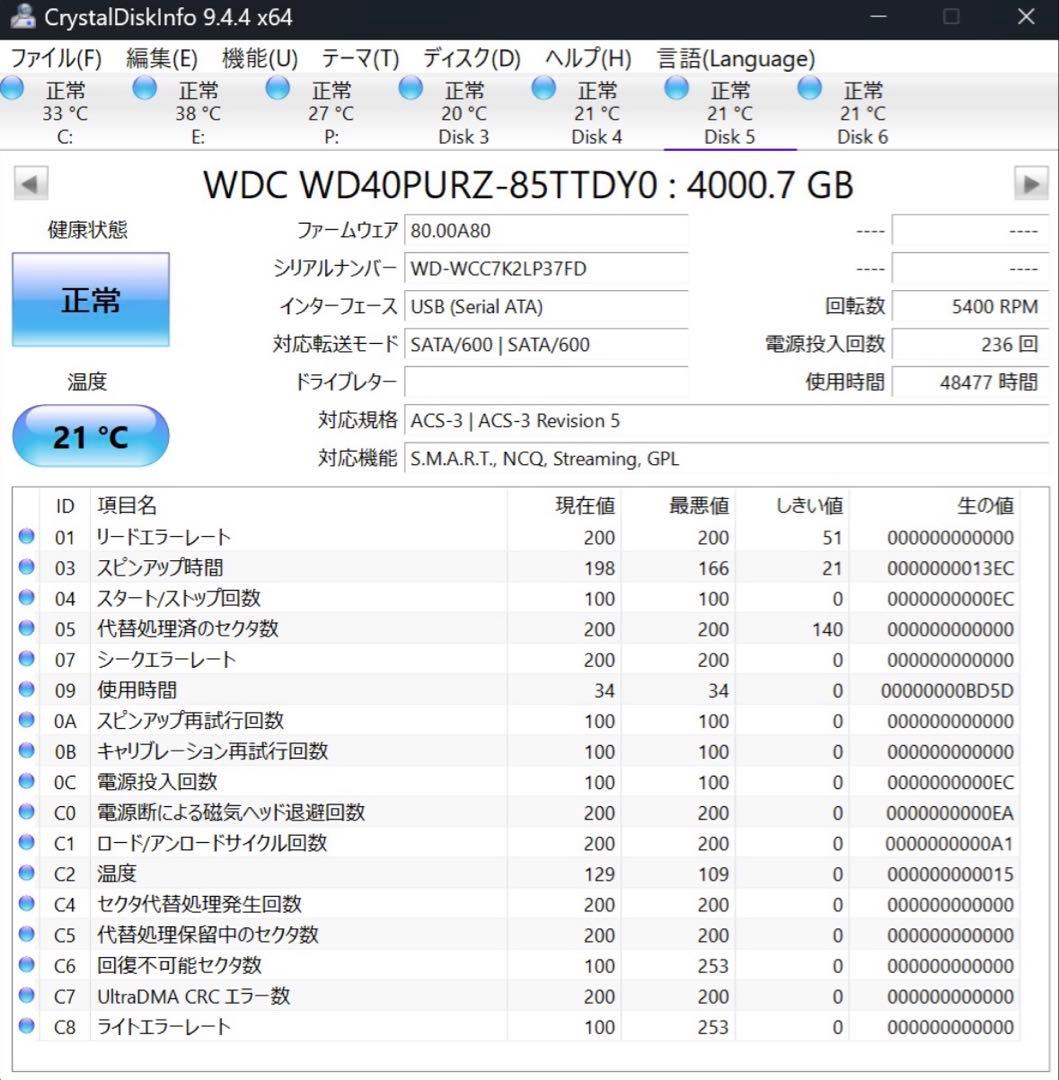Click status icon of 代替処理保留中のセクタ数 row
The width and height of the screenshot is (1059, 1080).
click(x=26, y=934)
